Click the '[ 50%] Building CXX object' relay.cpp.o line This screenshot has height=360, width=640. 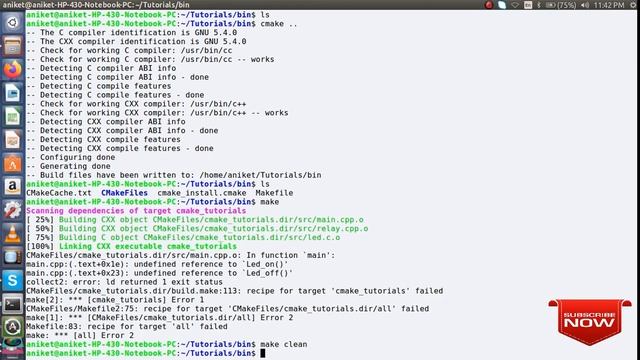coord(197,229)
